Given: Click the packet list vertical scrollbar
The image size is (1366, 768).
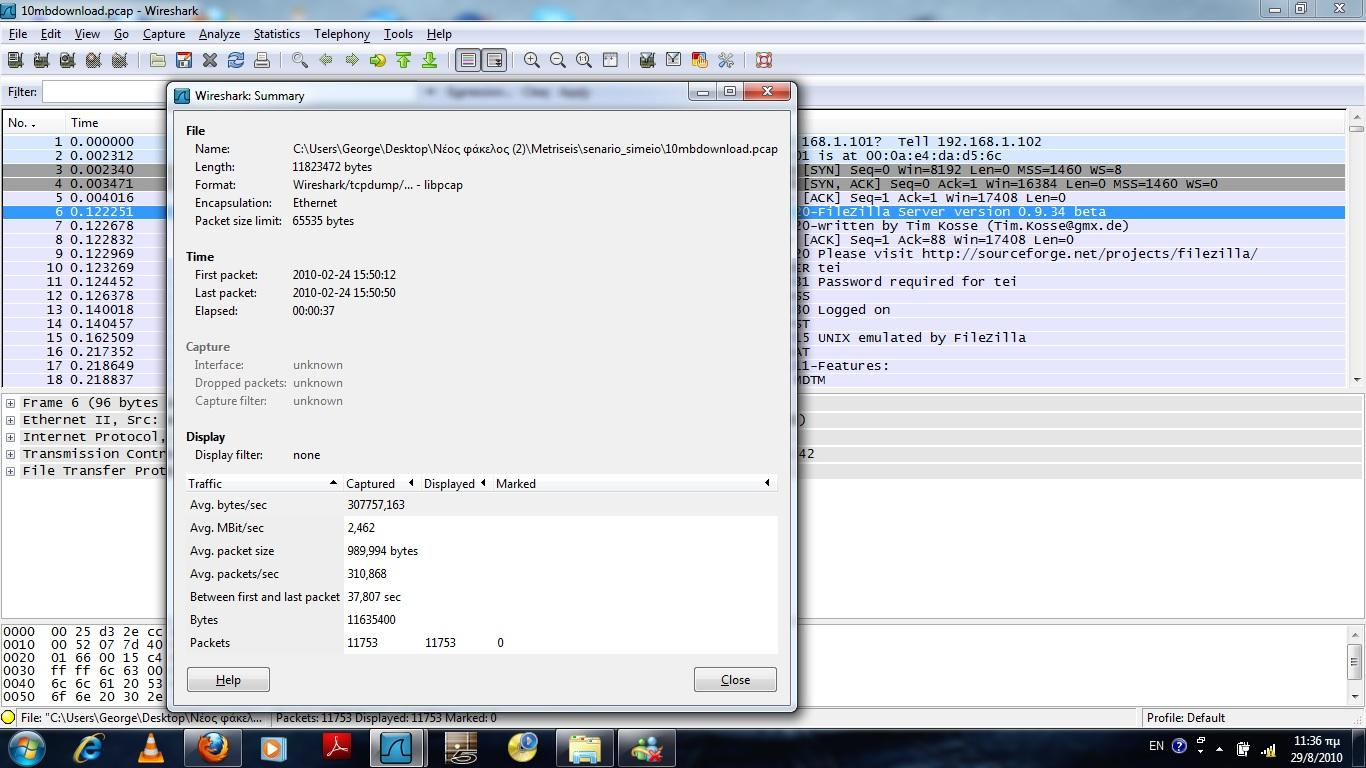Looking at the screenshot, I should point(1355,250).
